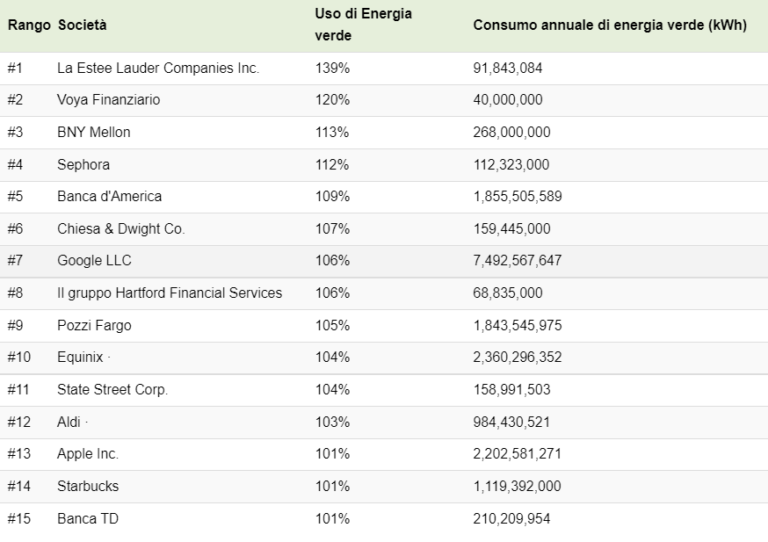768x542 pixels.
Task: Click the 2,202,581,271 consumption value
Action: (517, 454)
